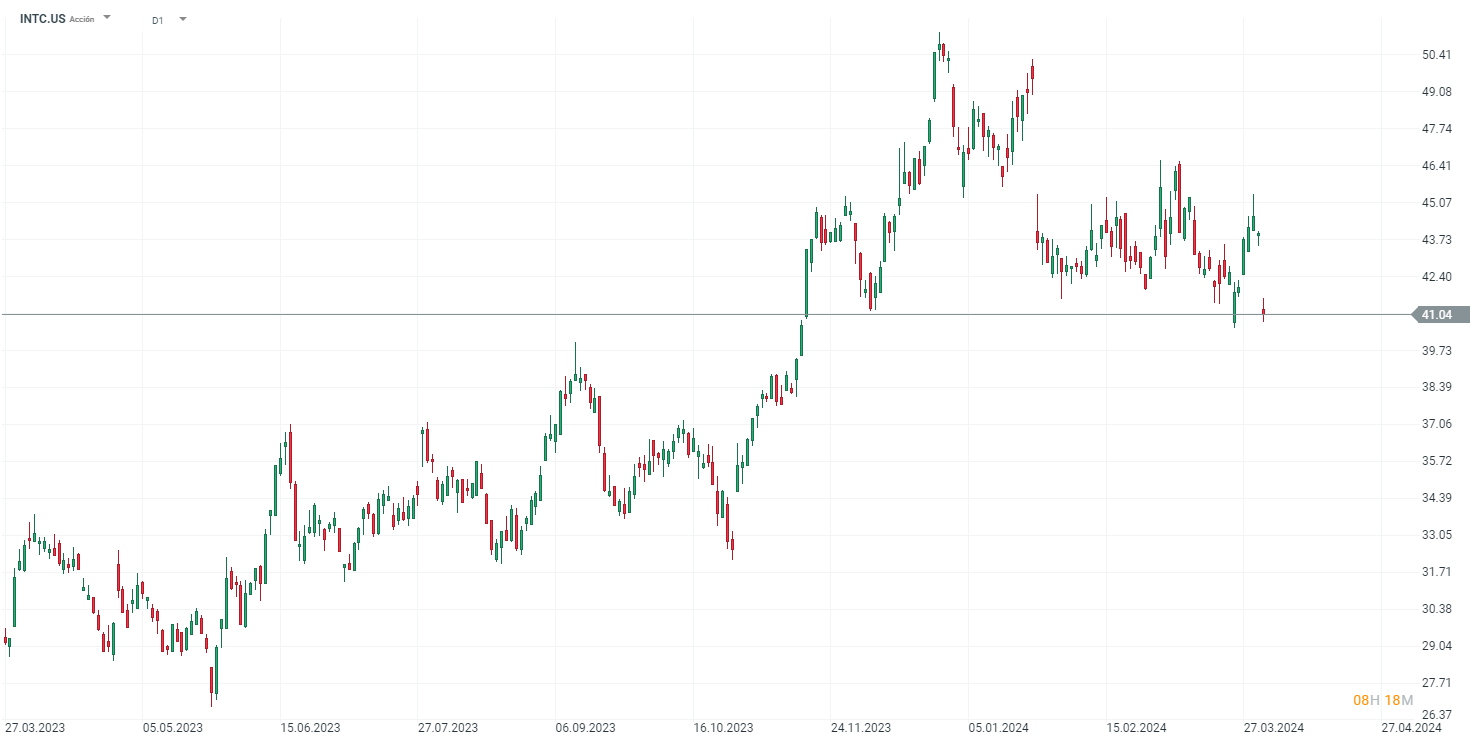
Task: Click the 16.10.2023 date axis label
Action: coord(724,728)
